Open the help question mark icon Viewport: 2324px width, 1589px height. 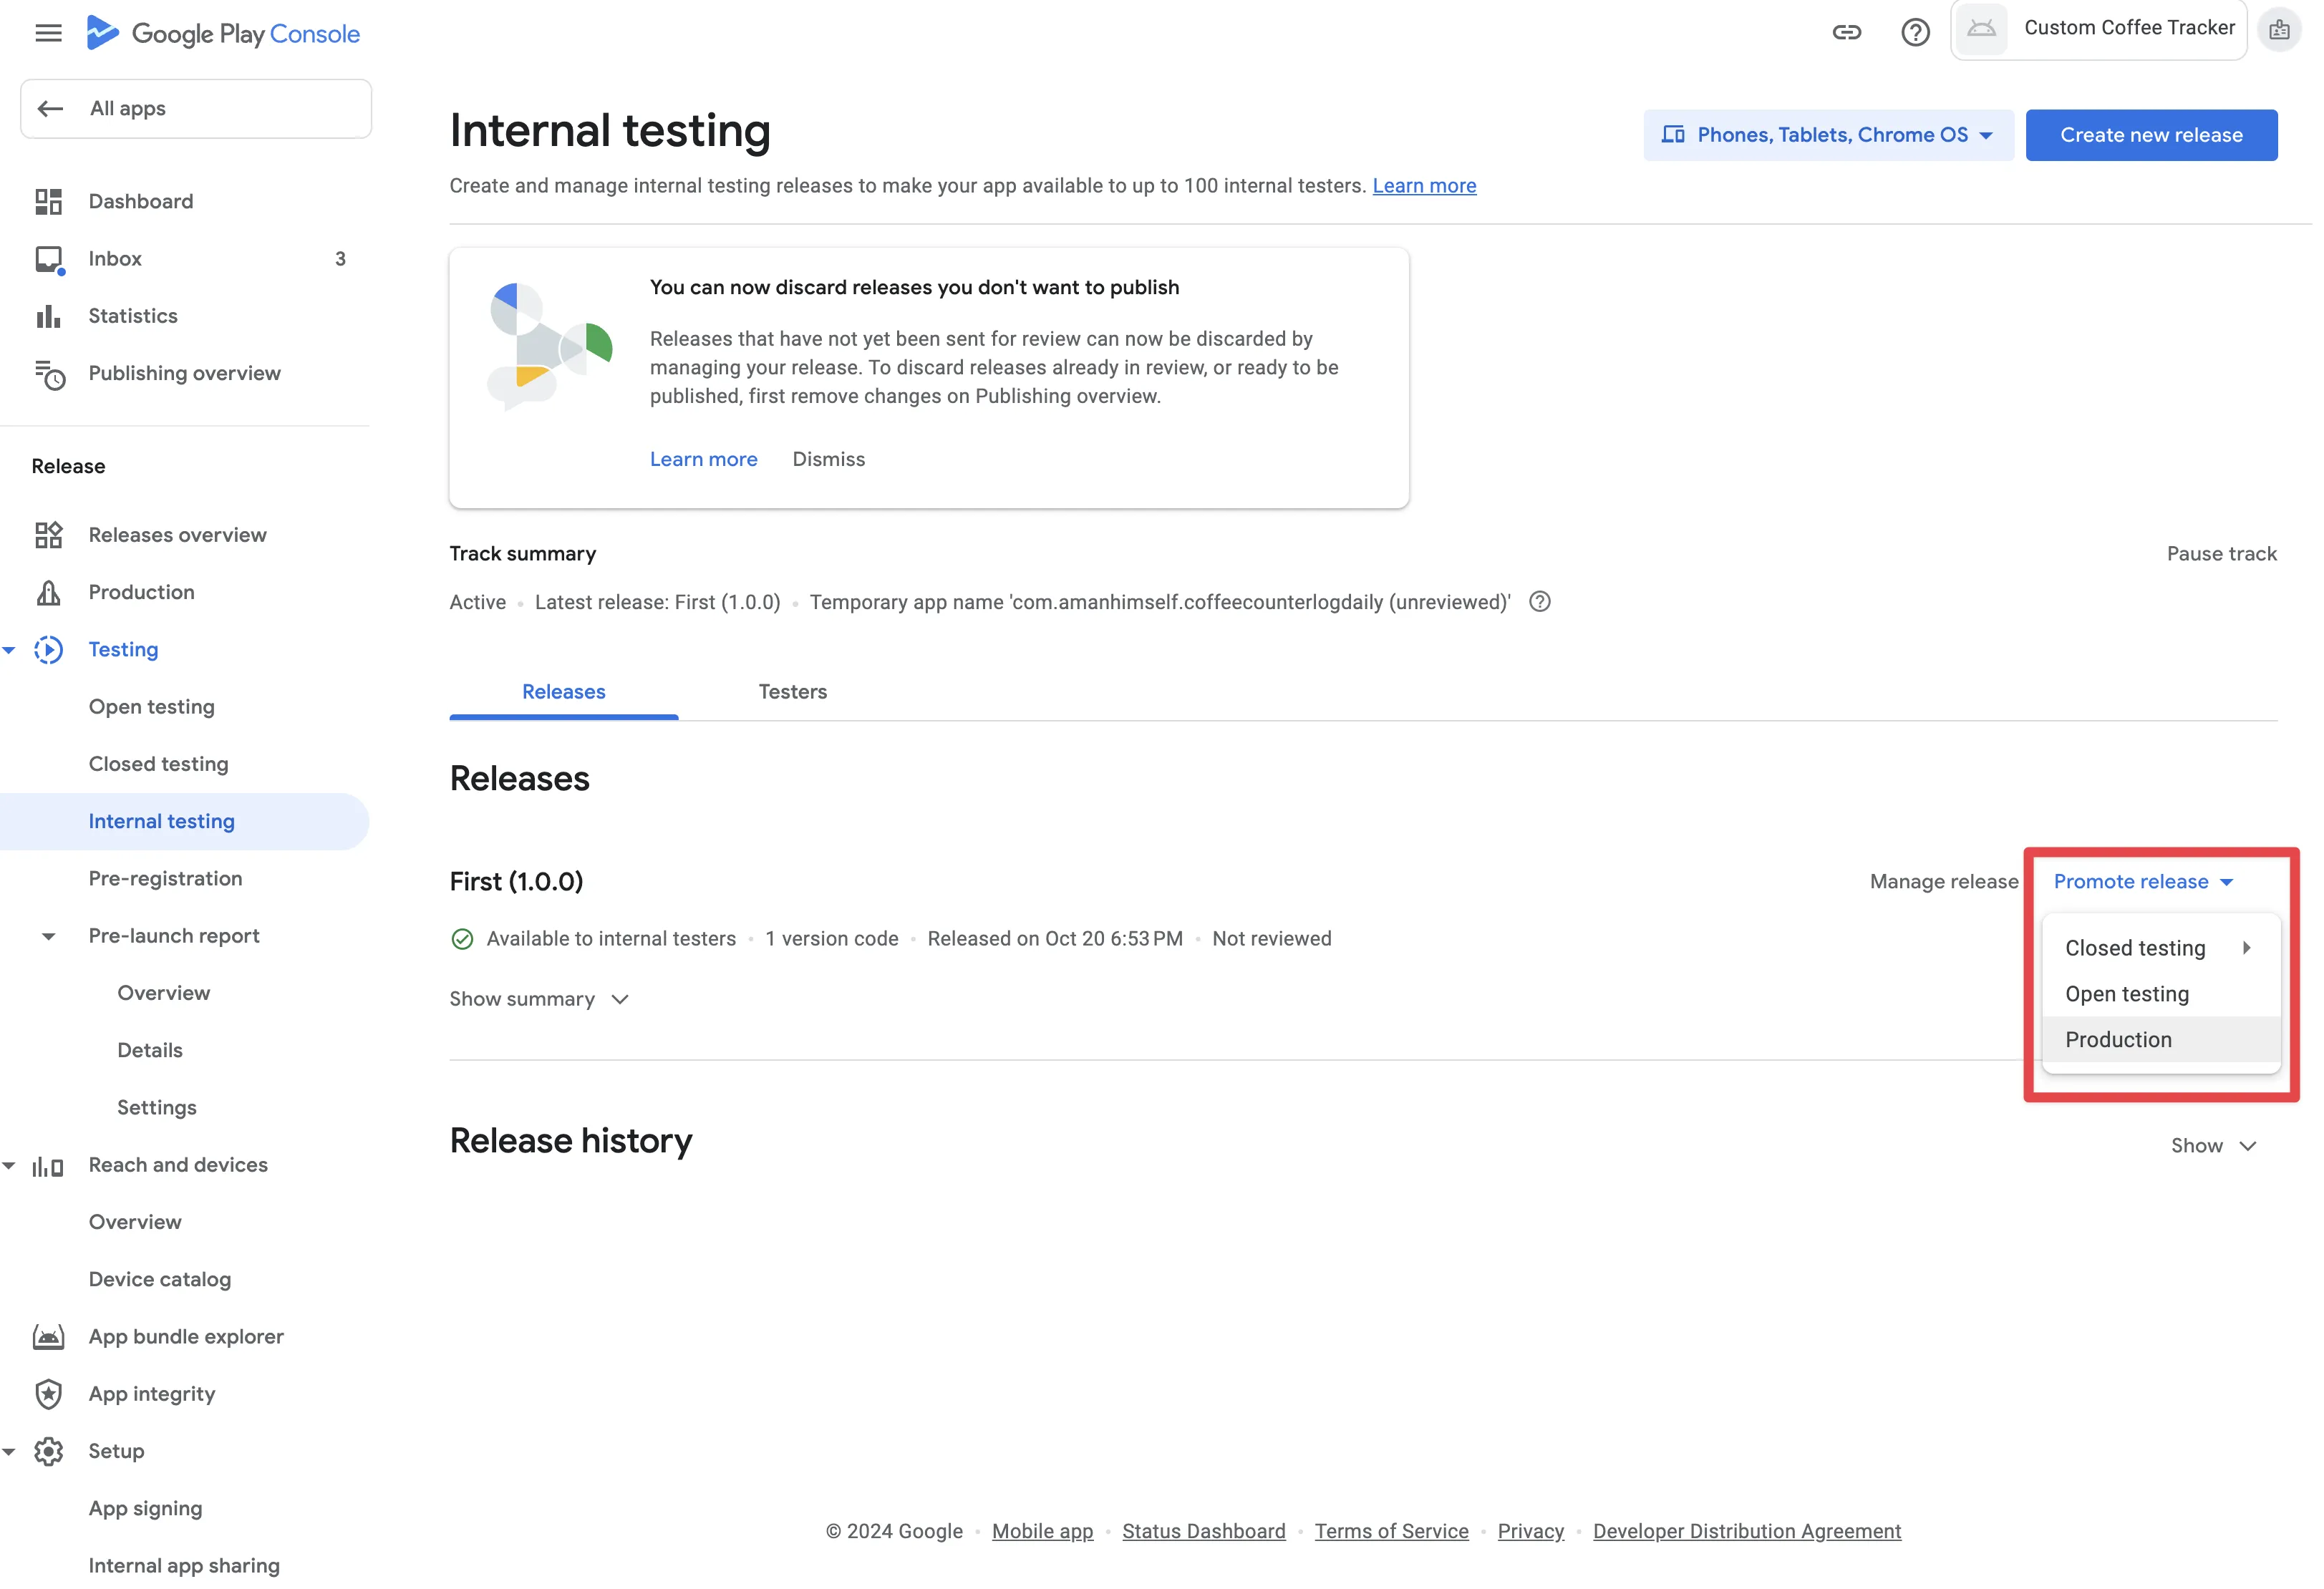click(1915, 33)
